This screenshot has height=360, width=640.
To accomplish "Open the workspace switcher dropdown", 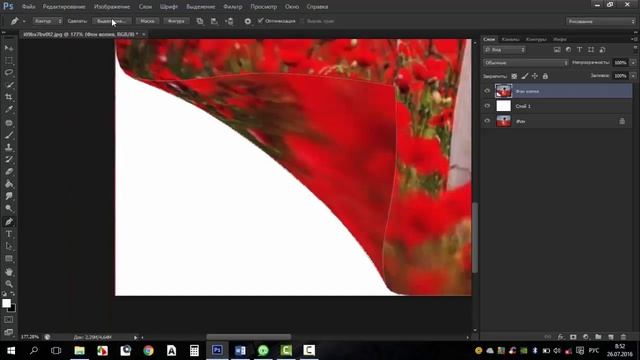I will (601, 21).
